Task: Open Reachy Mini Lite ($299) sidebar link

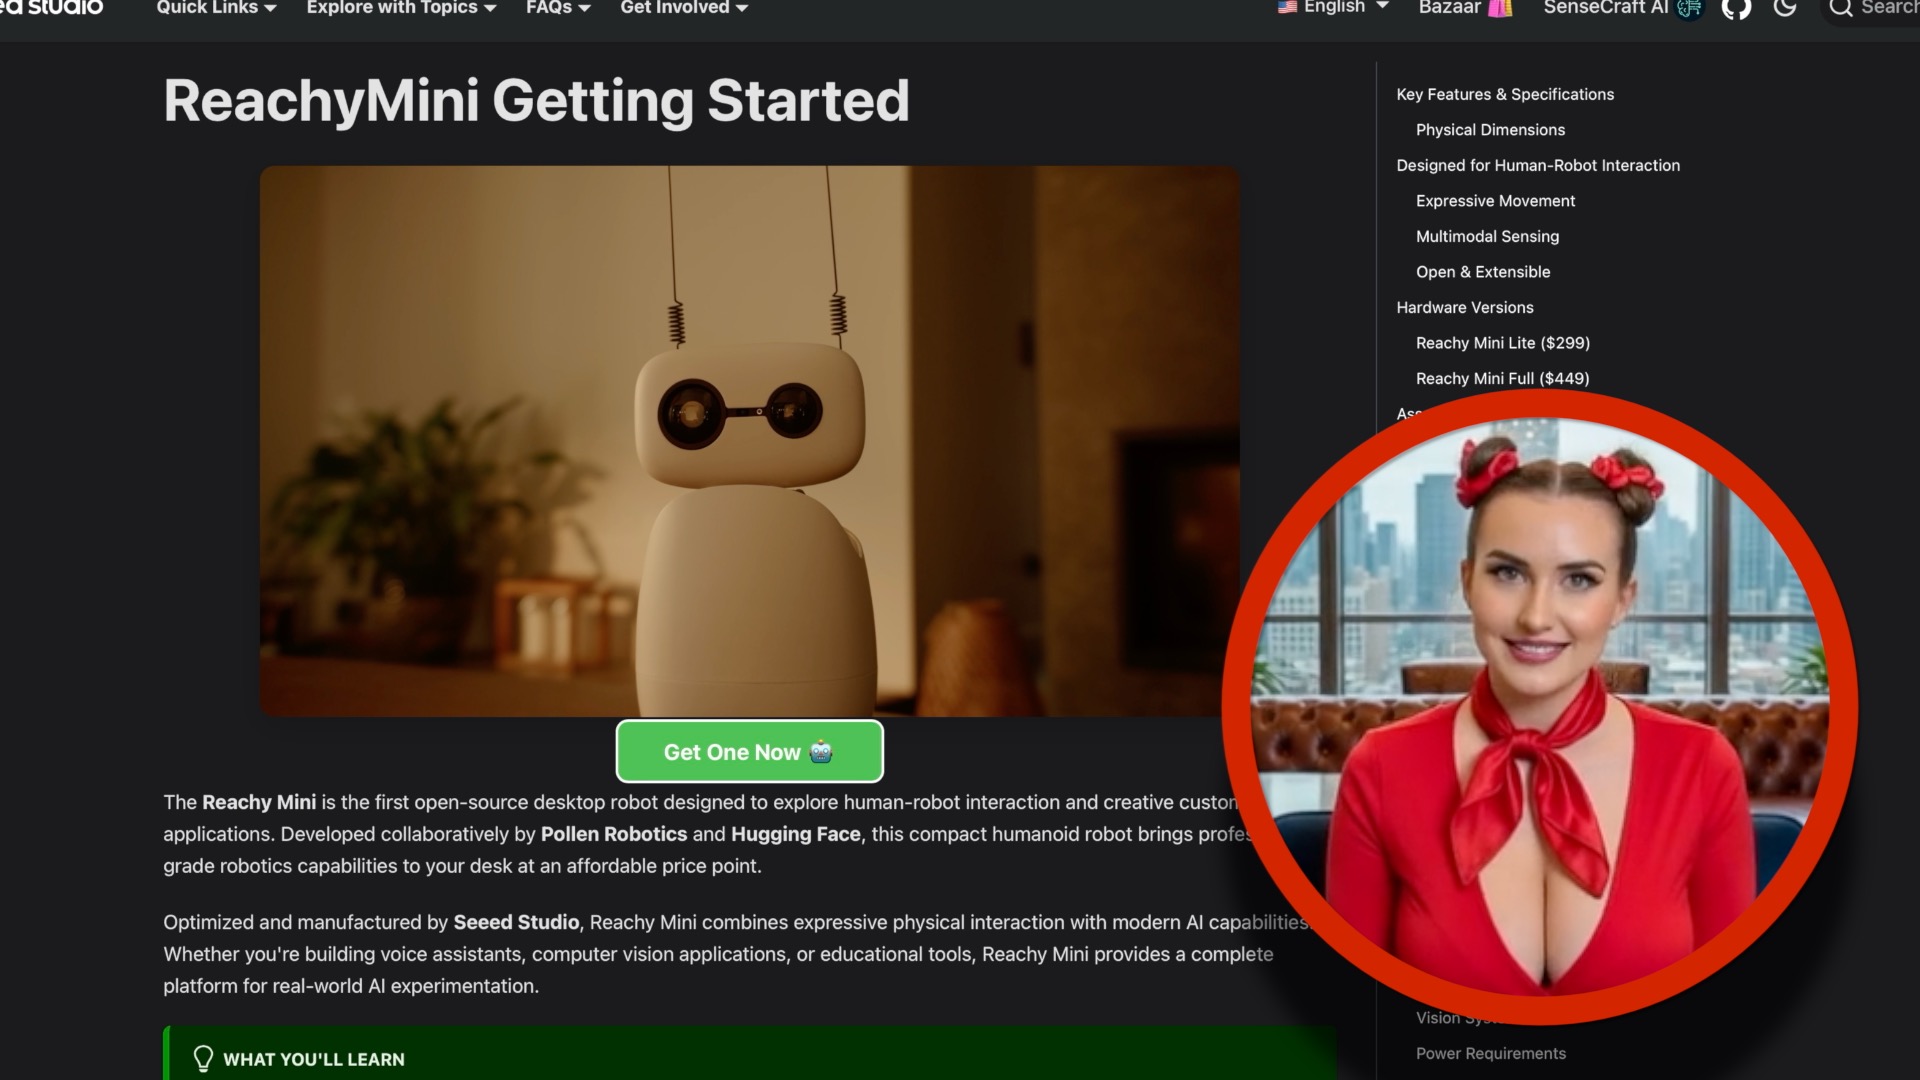Action: click(x=1502, y=342)
